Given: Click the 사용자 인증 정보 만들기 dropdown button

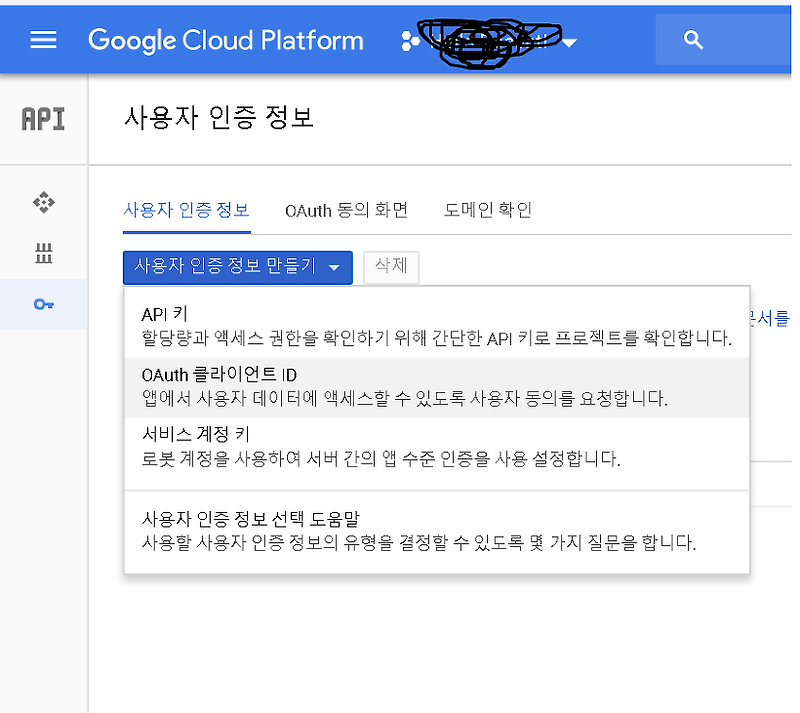Looking at the screenshot, I should pos(238,267).
